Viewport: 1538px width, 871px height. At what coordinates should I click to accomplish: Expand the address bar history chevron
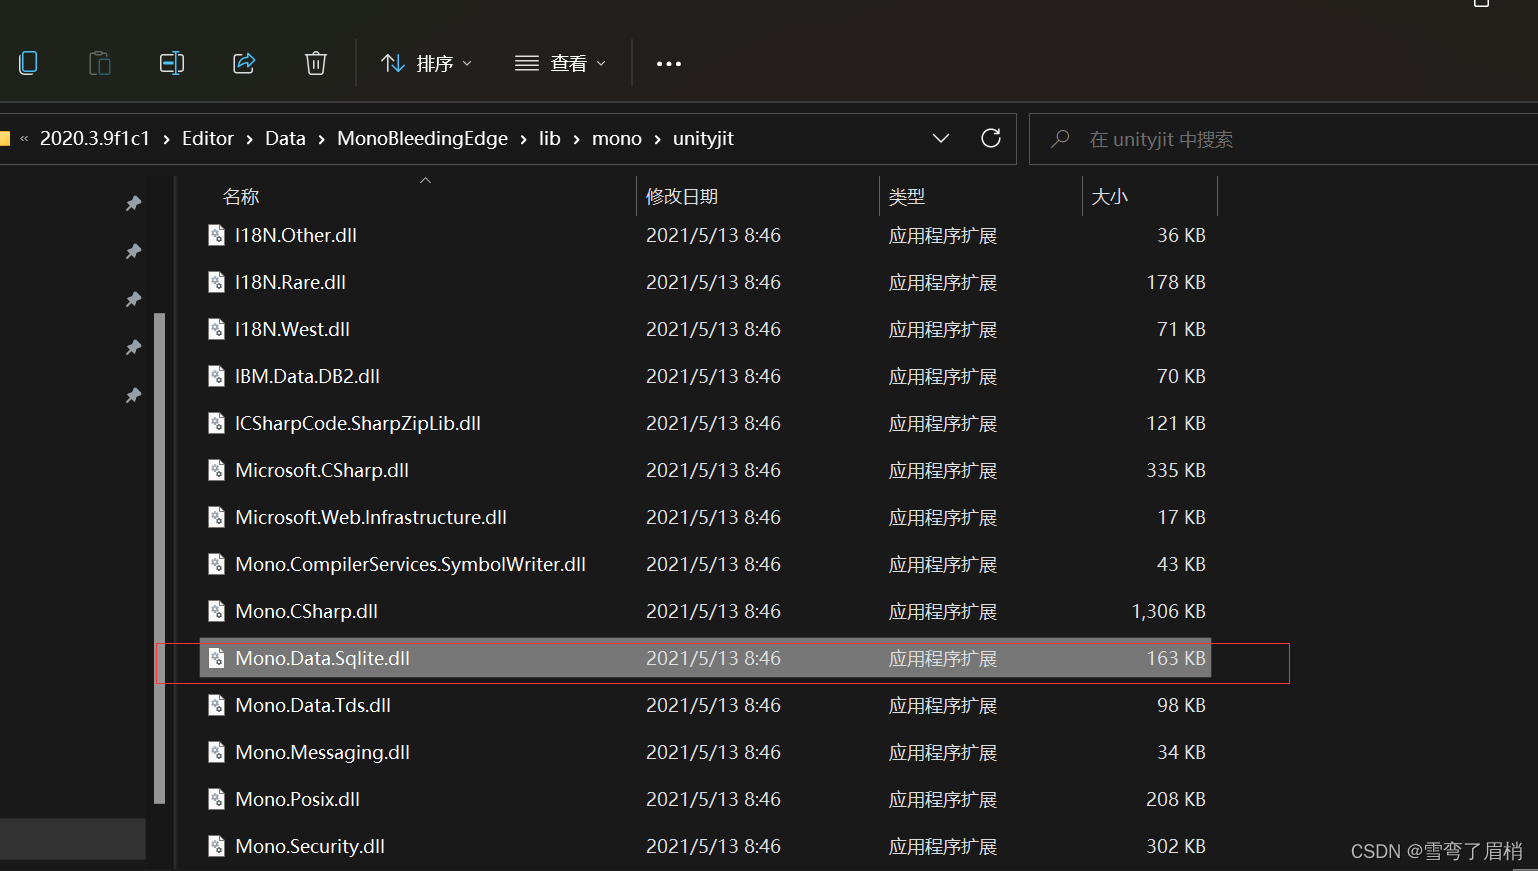click(x=941, y=138)
